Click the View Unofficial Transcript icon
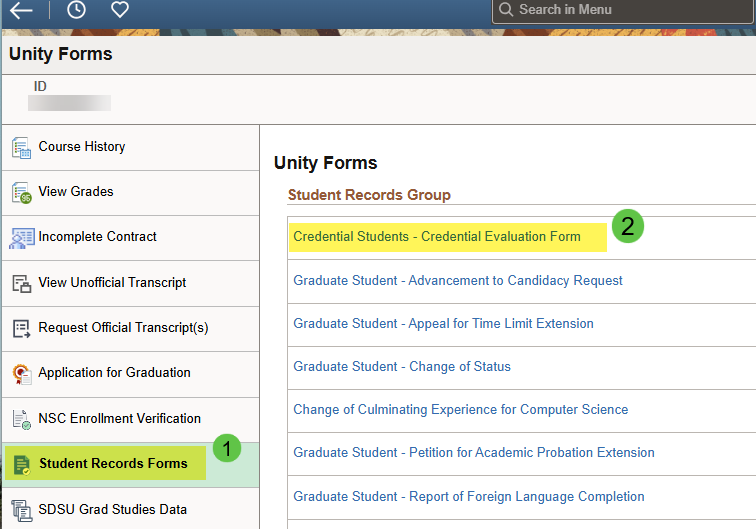The width and height of the screenshot is (756, 529). tap(21, 284)
